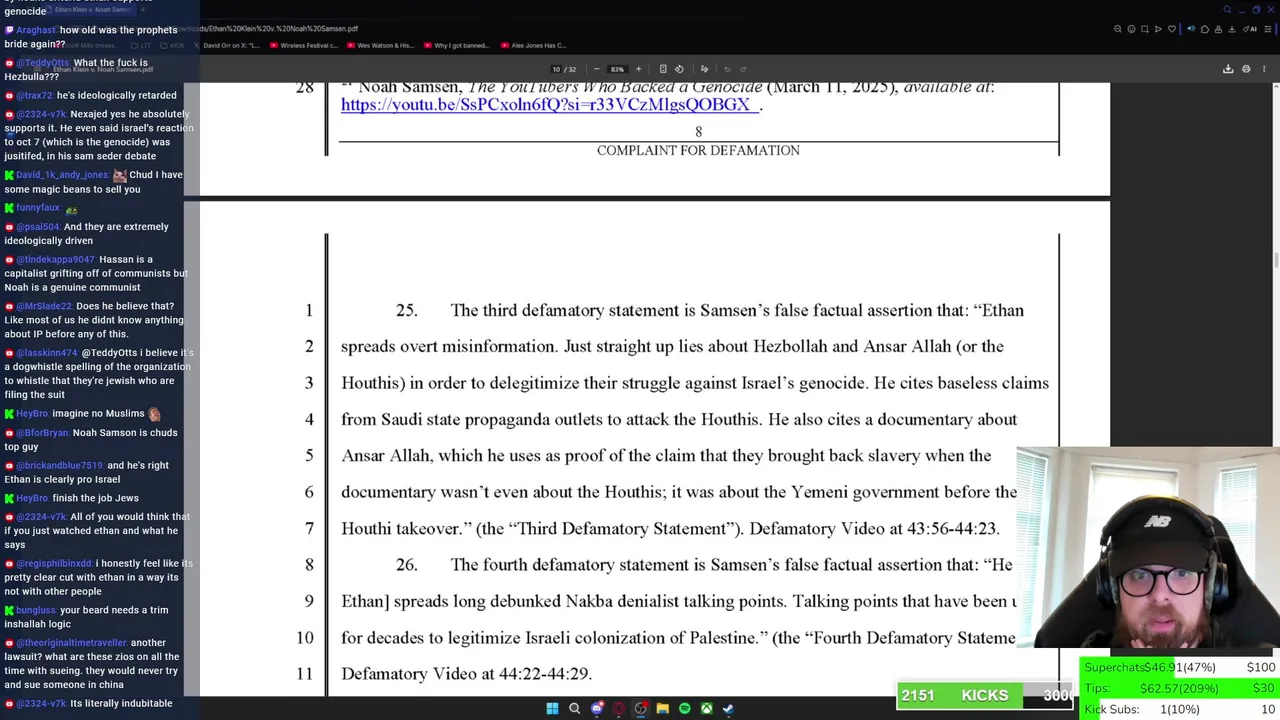Viewport: 1280px width, 720px height.
Task: Open the profile account icon in browser toolbar
Action: (x=1218, y=29)
